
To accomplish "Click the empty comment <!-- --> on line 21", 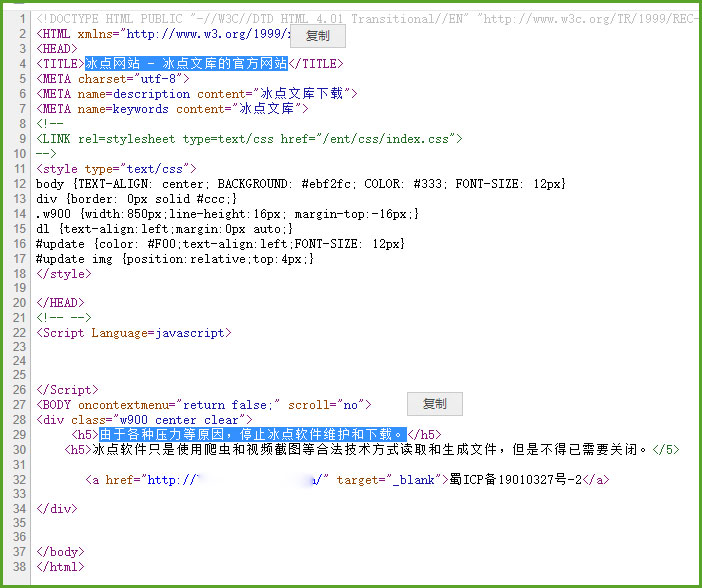I will 64,318.
